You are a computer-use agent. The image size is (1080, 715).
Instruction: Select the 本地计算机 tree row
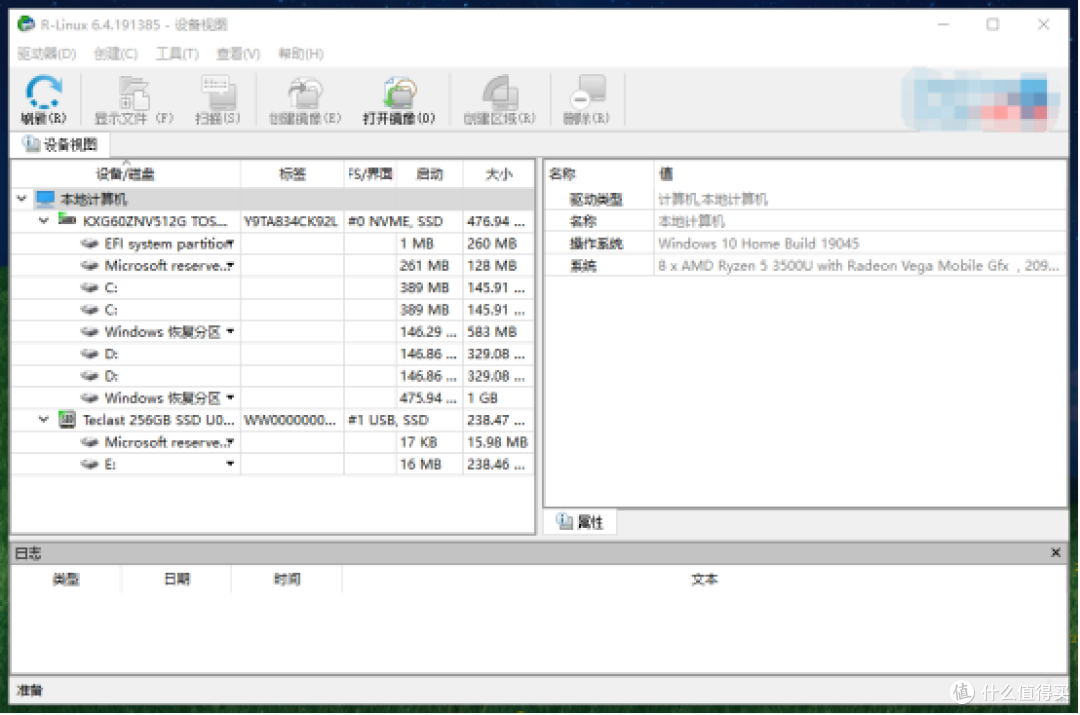[x=273, y=199]
